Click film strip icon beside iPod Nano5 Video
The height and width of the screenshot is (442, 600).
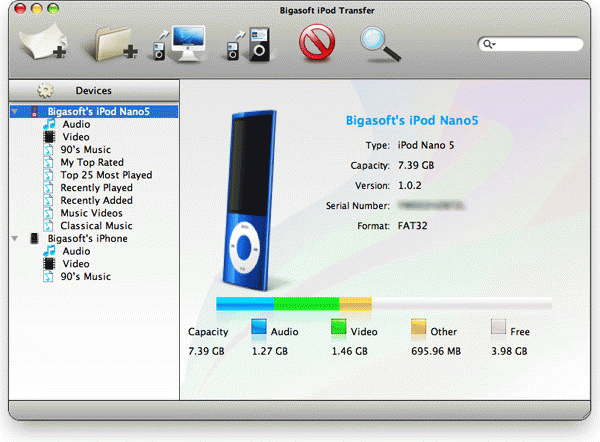[x=49, y=137]
